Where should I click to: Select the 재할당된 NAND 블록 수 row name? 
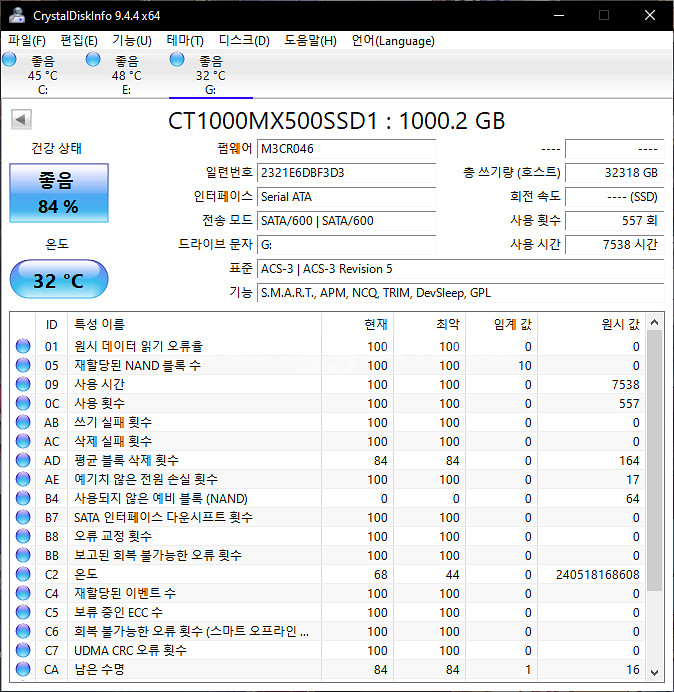(137, 365)
